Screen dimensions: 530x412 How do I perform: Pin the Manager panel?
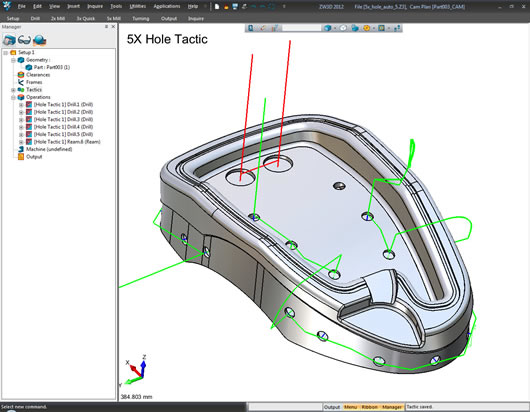click(106, 26)
